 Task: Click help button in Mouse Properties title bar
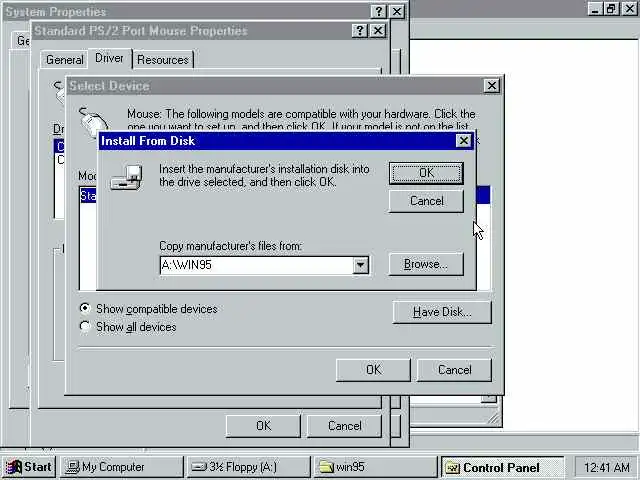(x=360, y=31)
